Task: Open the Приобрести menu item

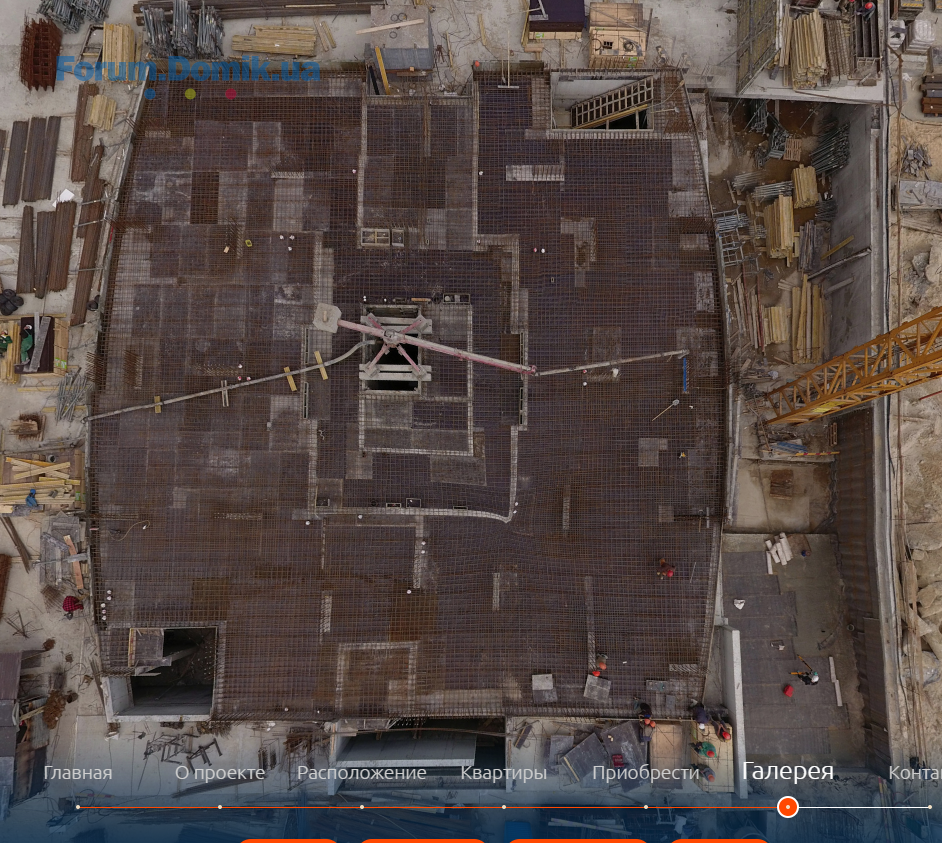Action: [x=645, y=773]
